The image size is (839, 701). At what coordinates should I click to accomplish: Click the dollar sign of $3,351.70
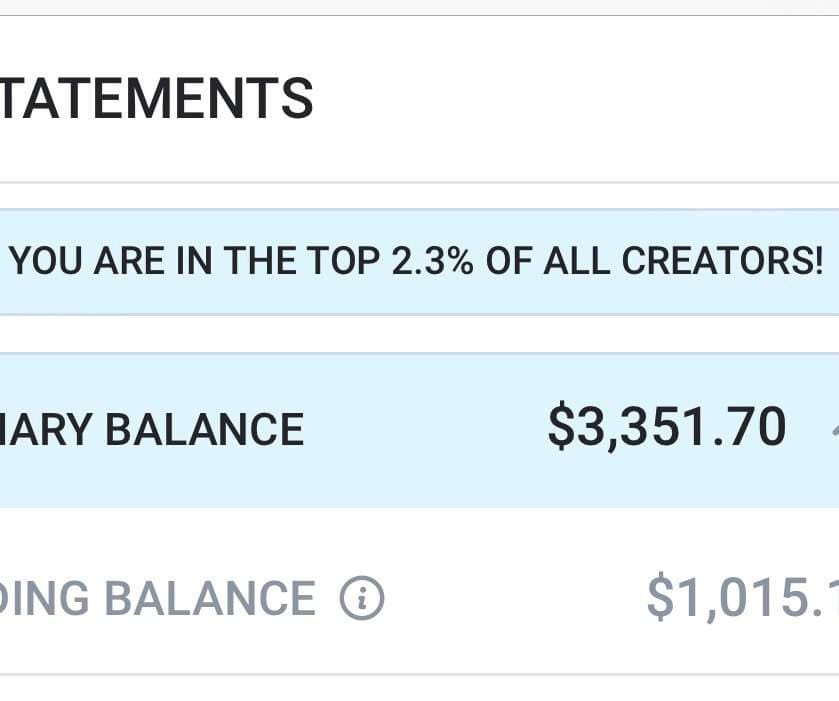[561, 426]
